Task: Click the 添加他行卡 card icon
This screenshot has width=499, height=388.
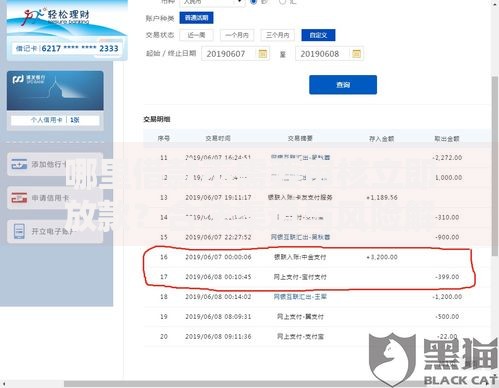Action: pyautogui.click(x=19, y=164)
